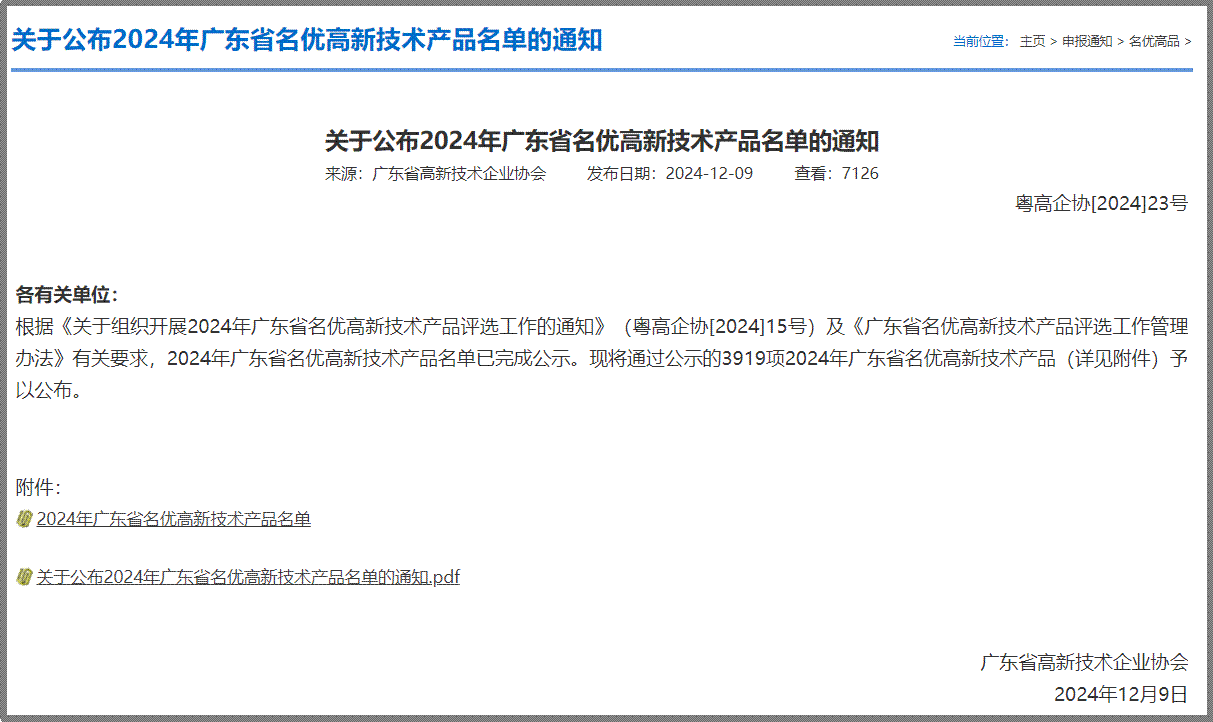Open the 2024年广东省名优高新技术产品名单 attachment link
Screen dimensions: 1213x722
pyautogui.click(x=174, y=519)
